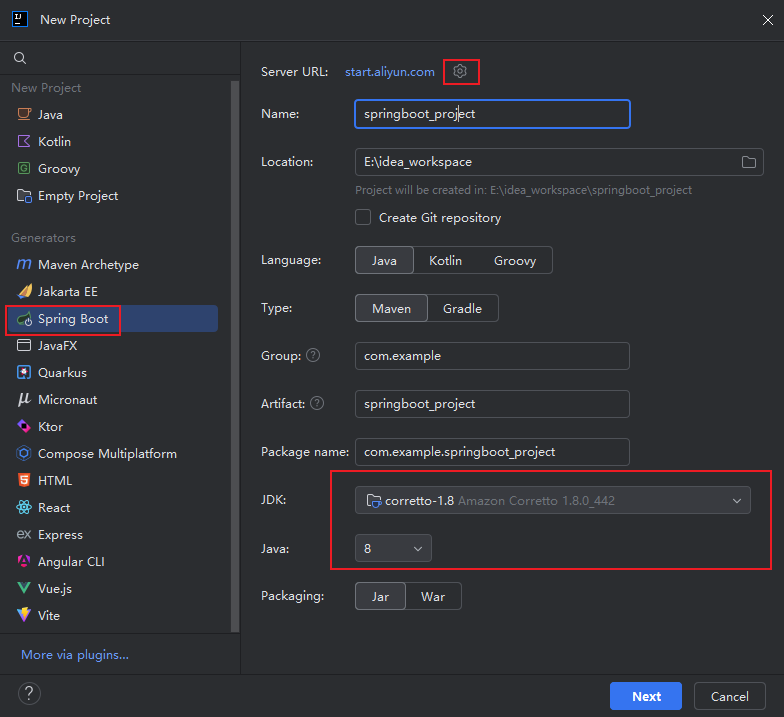Click the Java coffee cup icon
Image resolution: width=784 pixels, height=717 pixels.
24,114
